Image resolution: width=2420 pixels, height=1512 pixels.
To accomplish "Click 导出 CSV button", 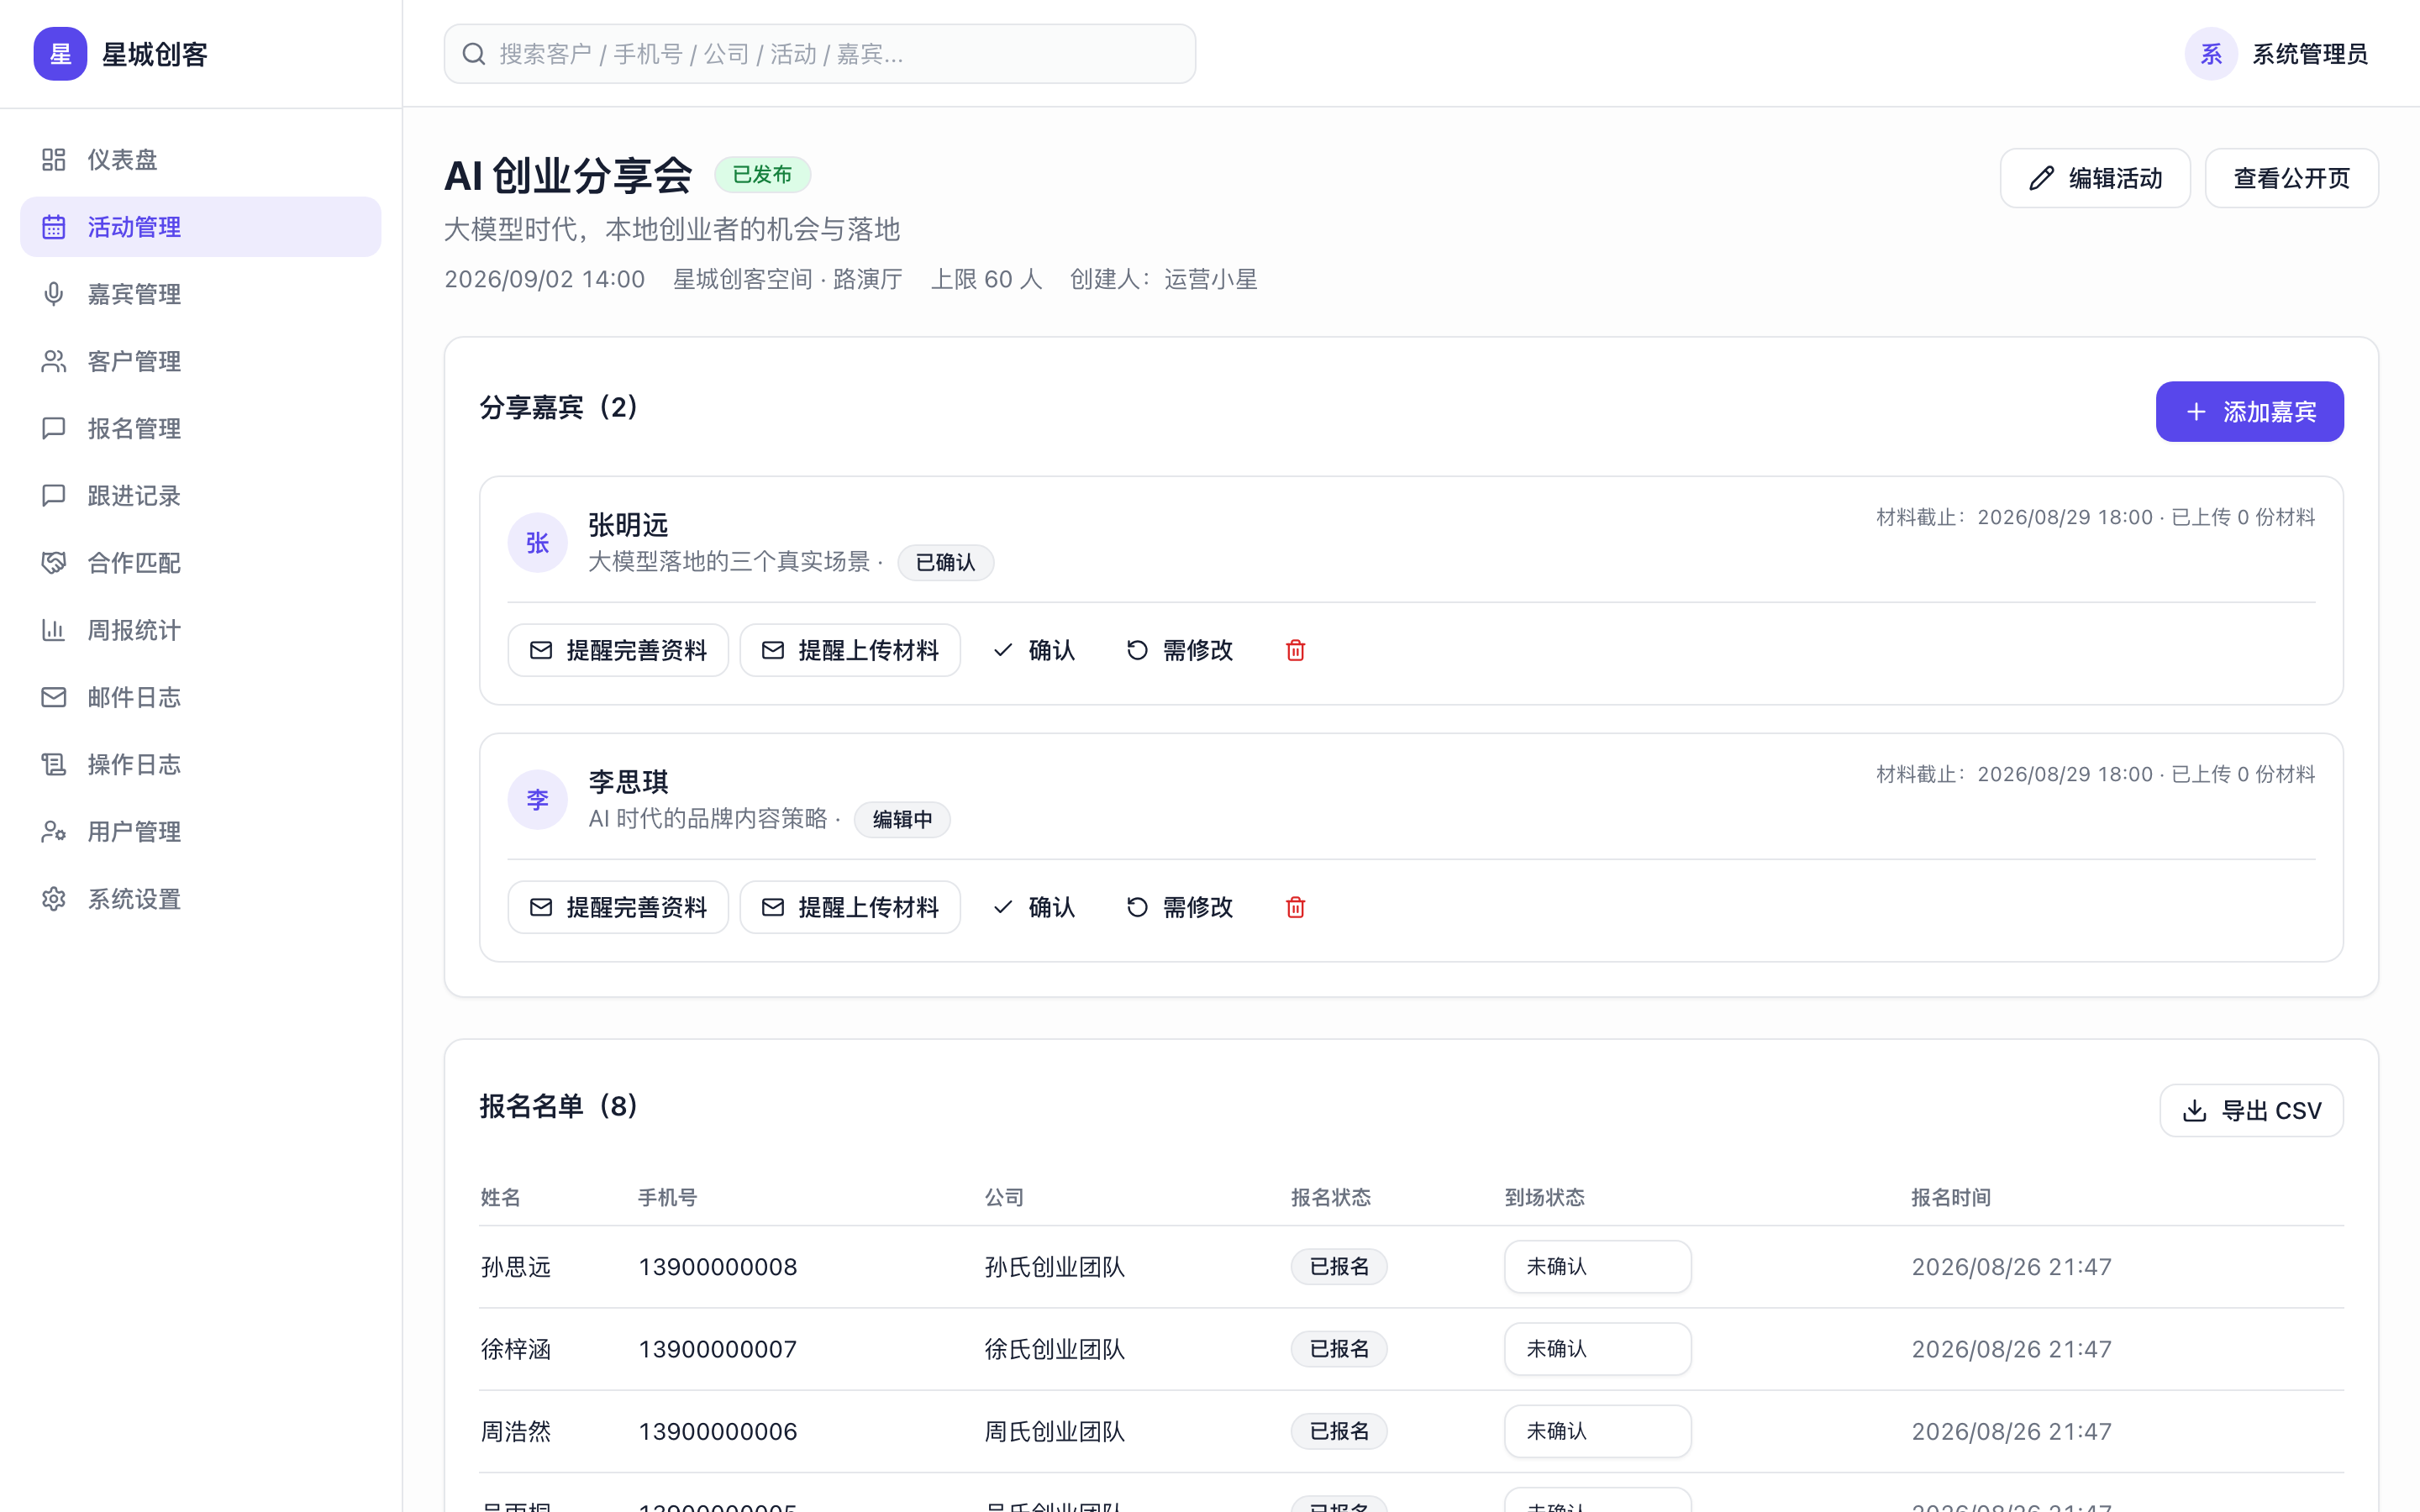I will (2251, 1110).
